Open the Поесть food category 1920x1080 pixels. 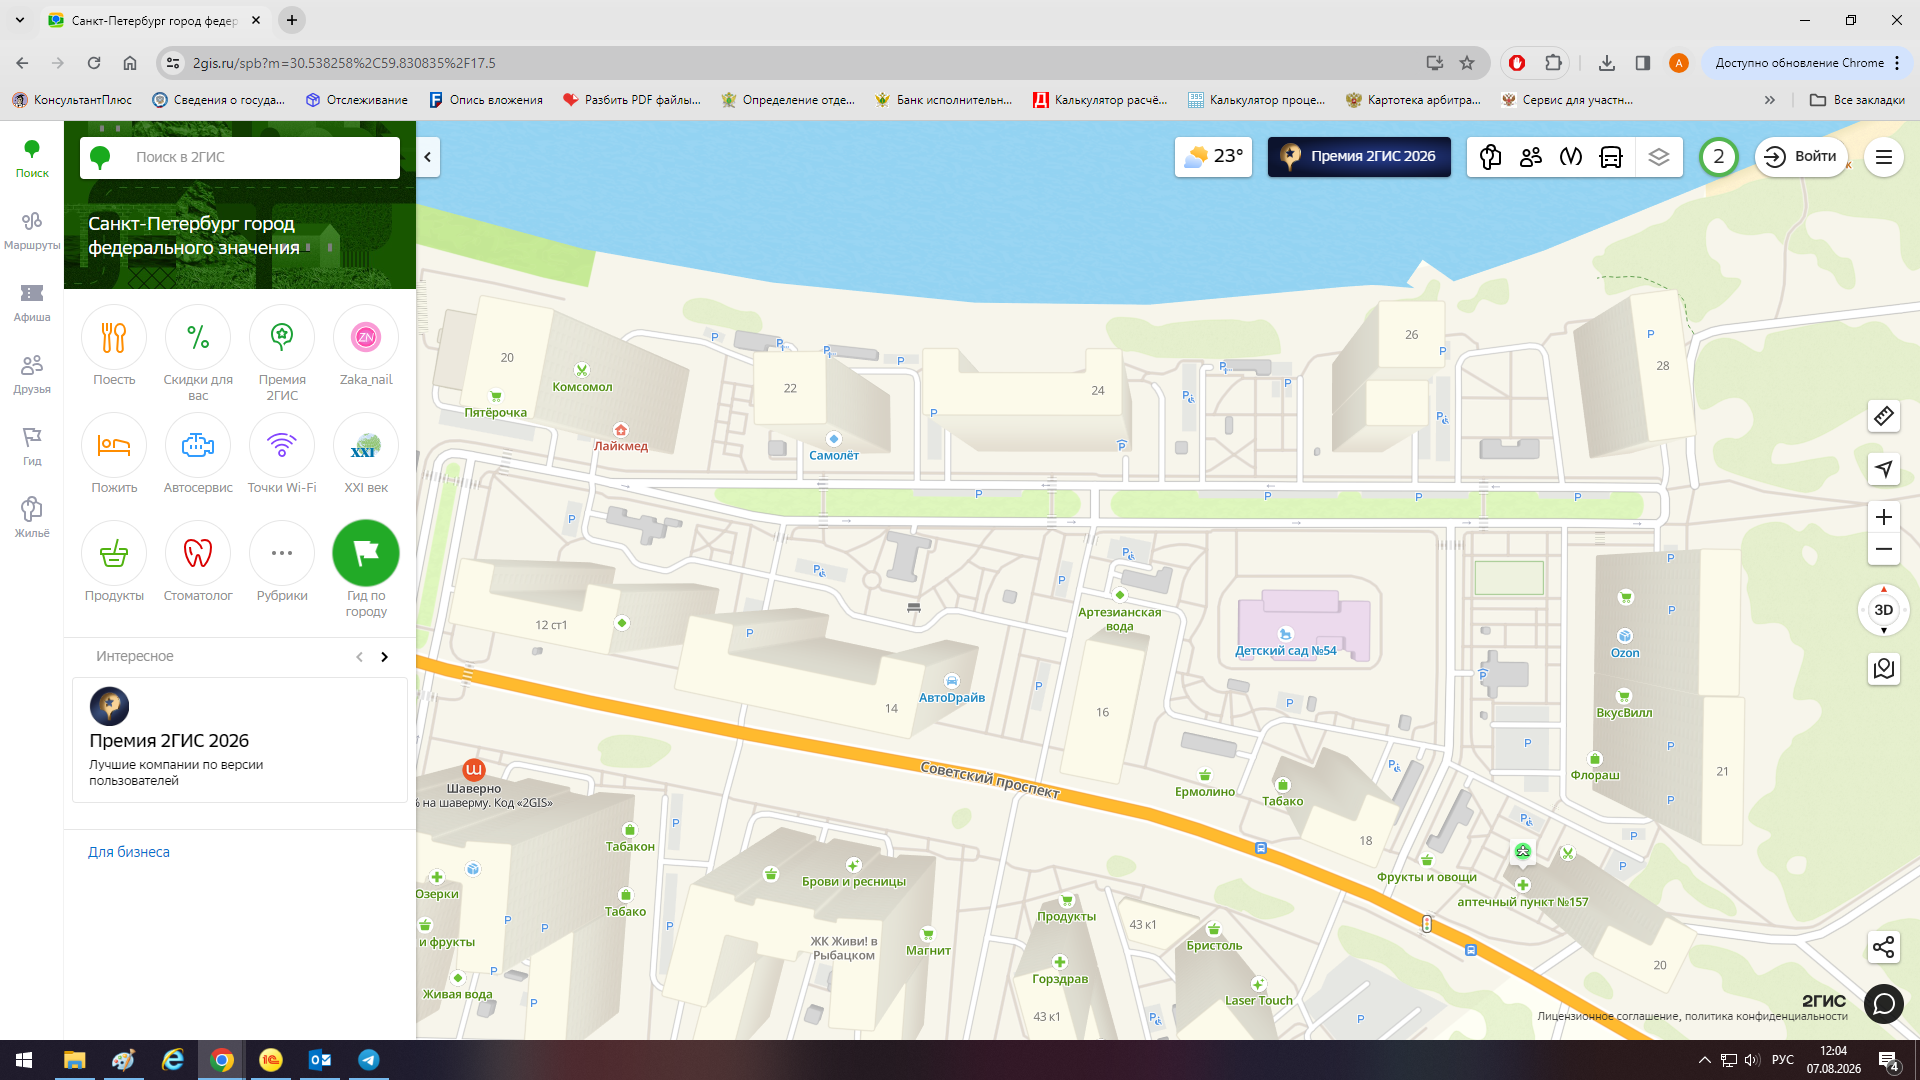(x=114, y=347)
